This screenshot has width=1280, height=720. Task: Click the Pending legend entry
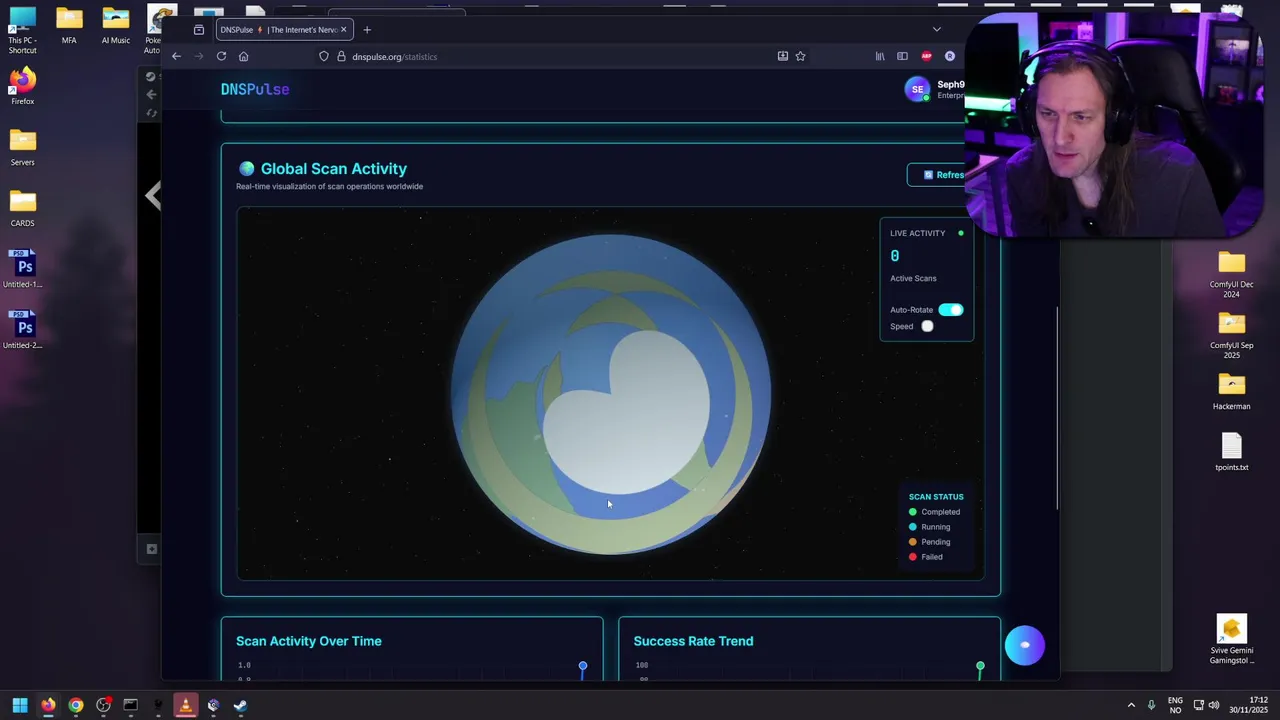tap(929, 542)
